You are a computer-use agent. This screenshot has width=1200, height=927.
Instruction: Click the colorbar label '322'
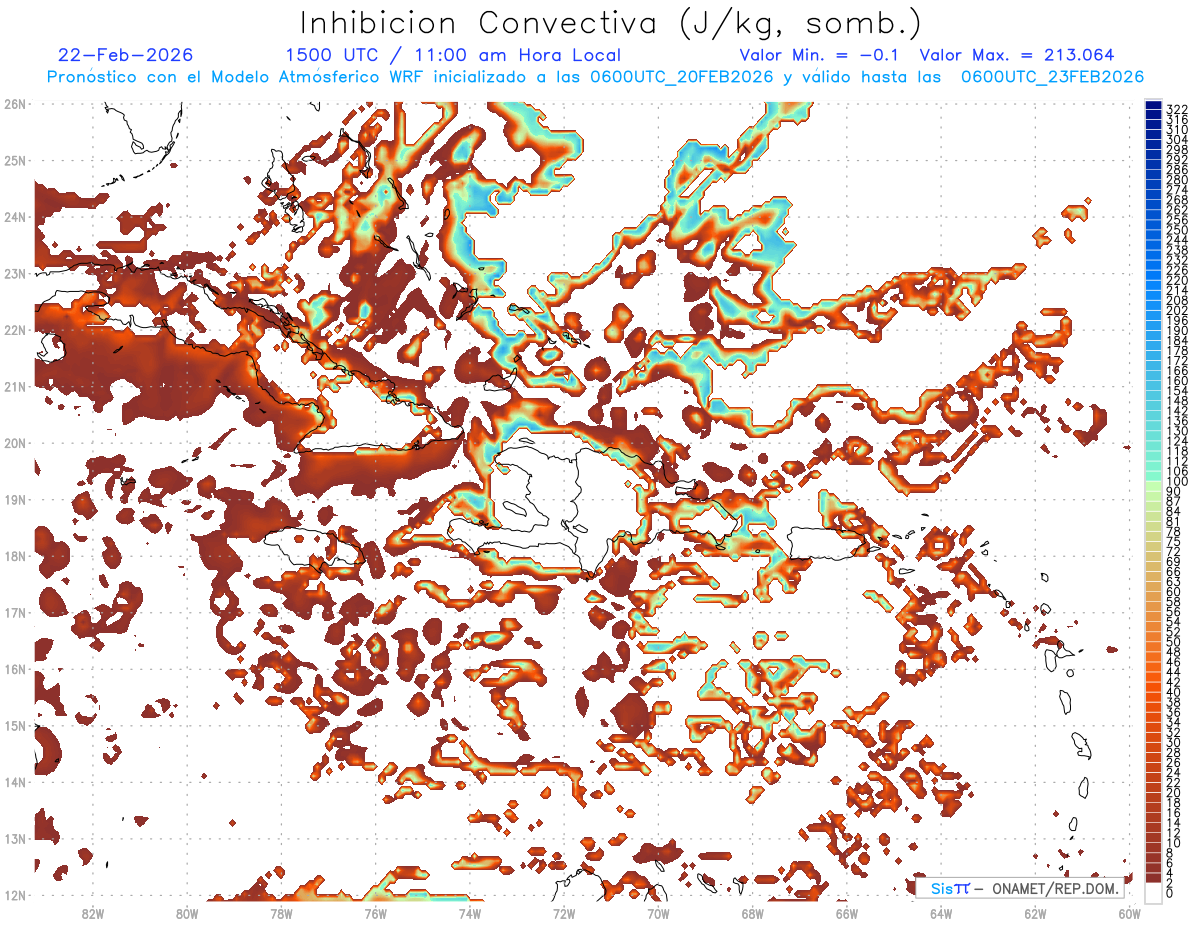coord(1176,110)
